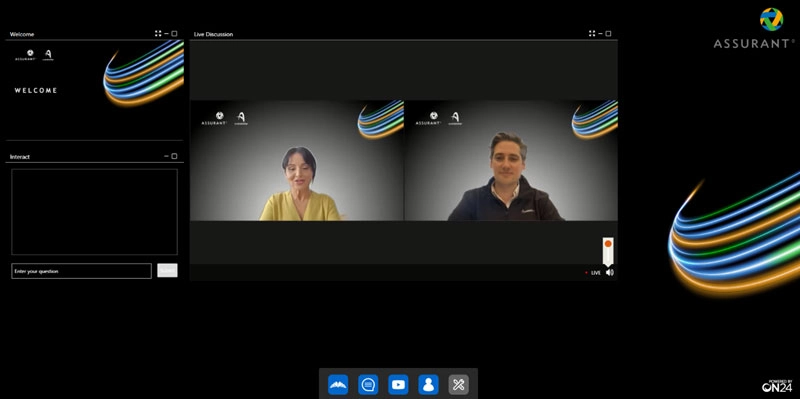
Task: Select the man in dark jacket video feed
Action: click(x=511, y=160)
